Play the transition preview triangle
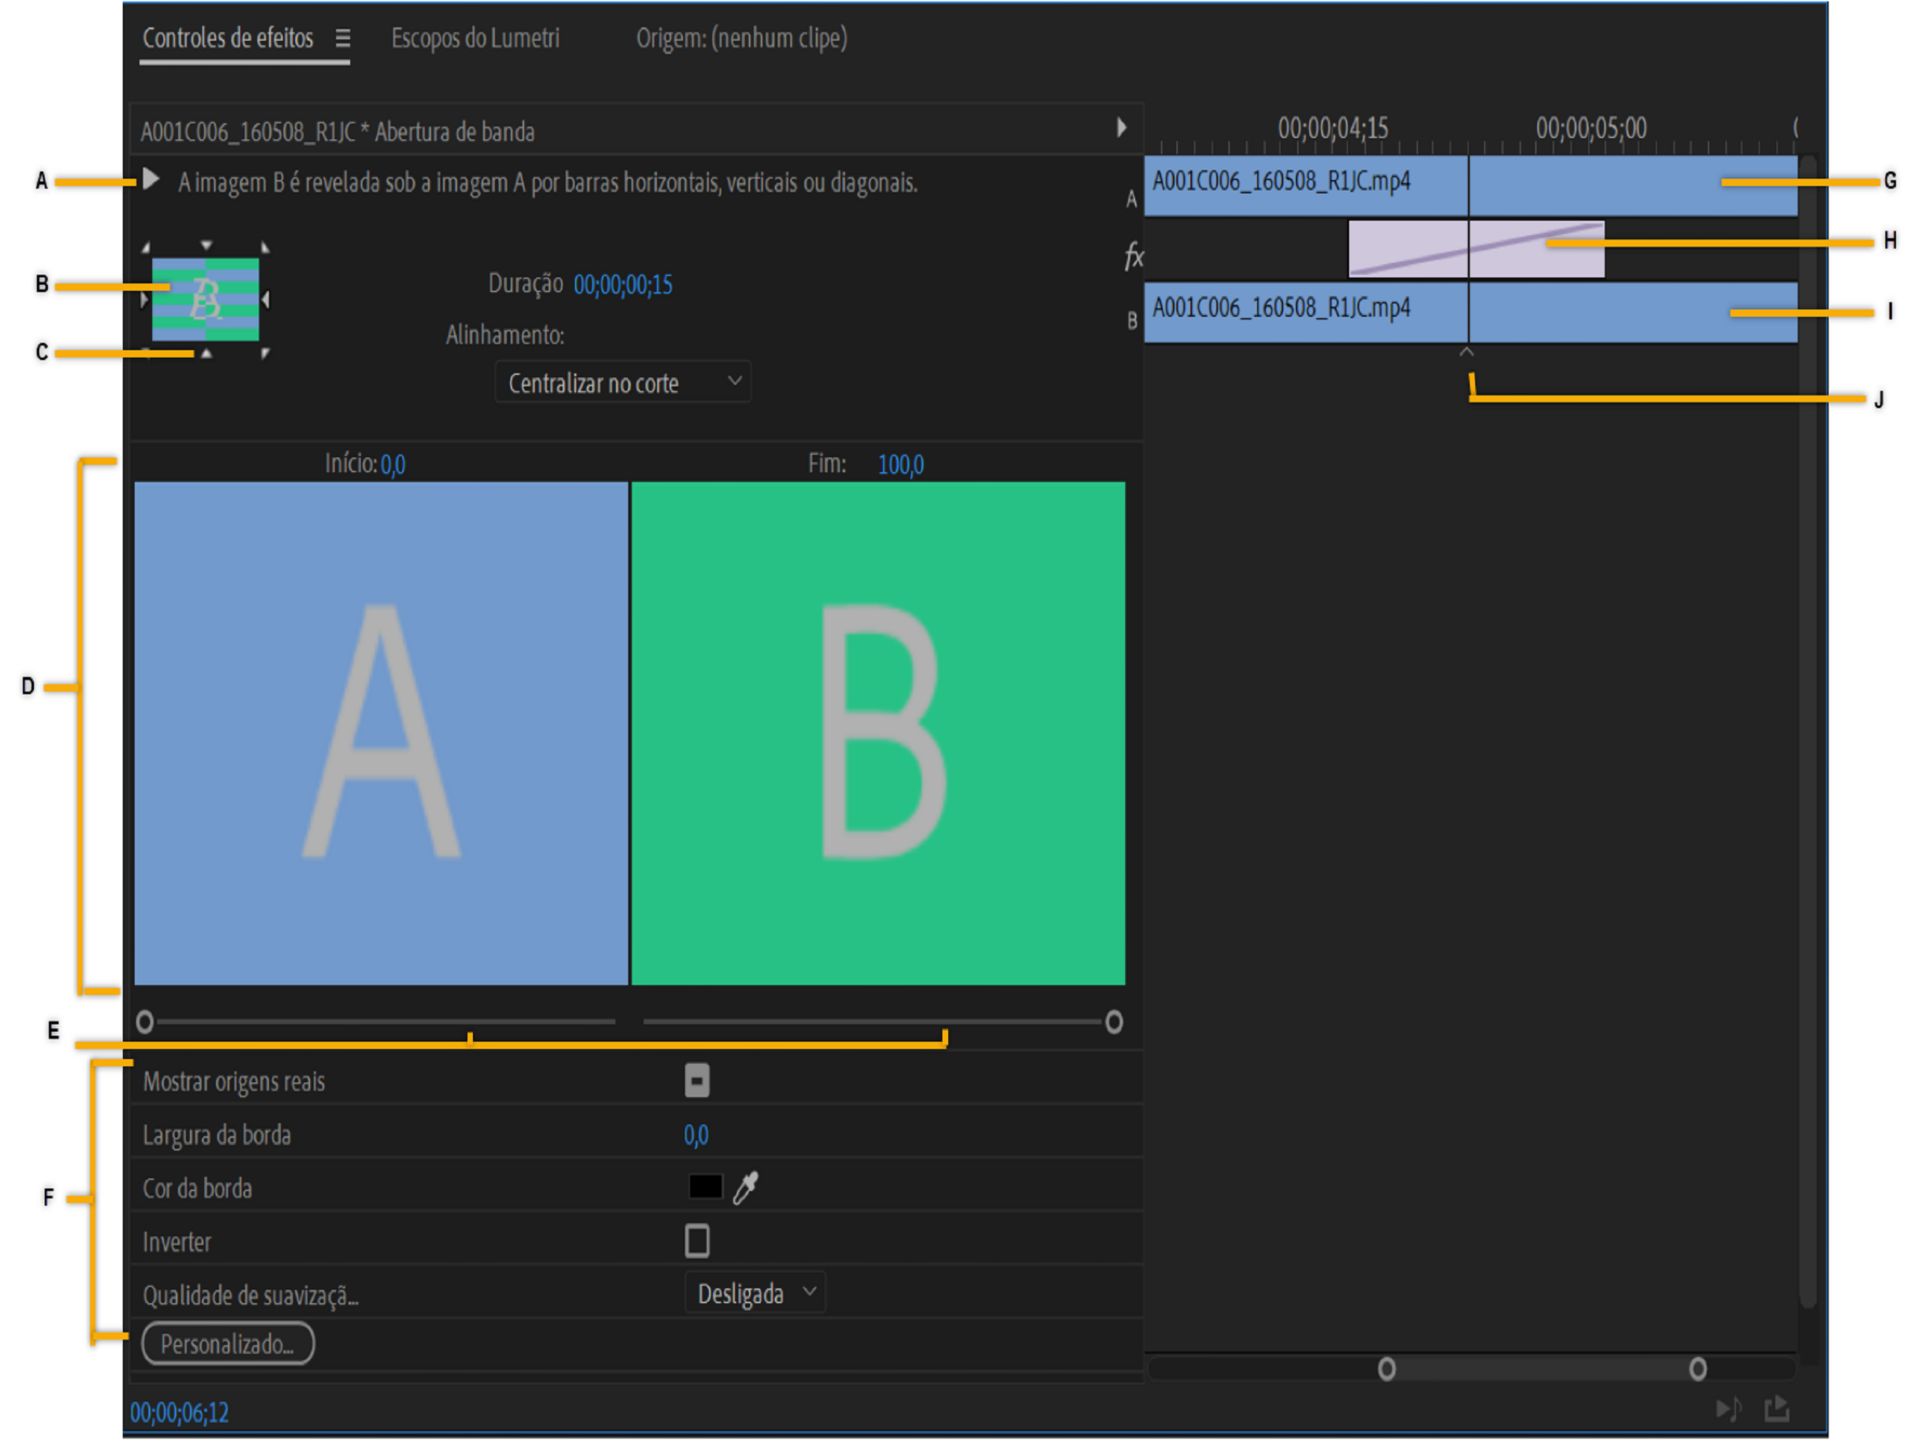The width and height of the screenshot is (1920, 1442). pyautogui.click(x=150, y=180)
